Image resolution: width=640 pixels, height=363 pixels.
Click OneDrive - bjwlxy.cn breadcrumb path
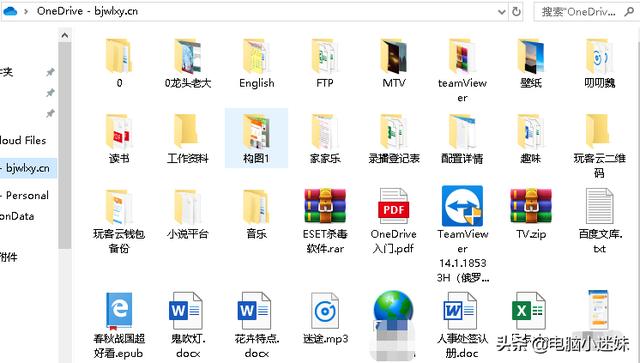[x=87, y=11]
